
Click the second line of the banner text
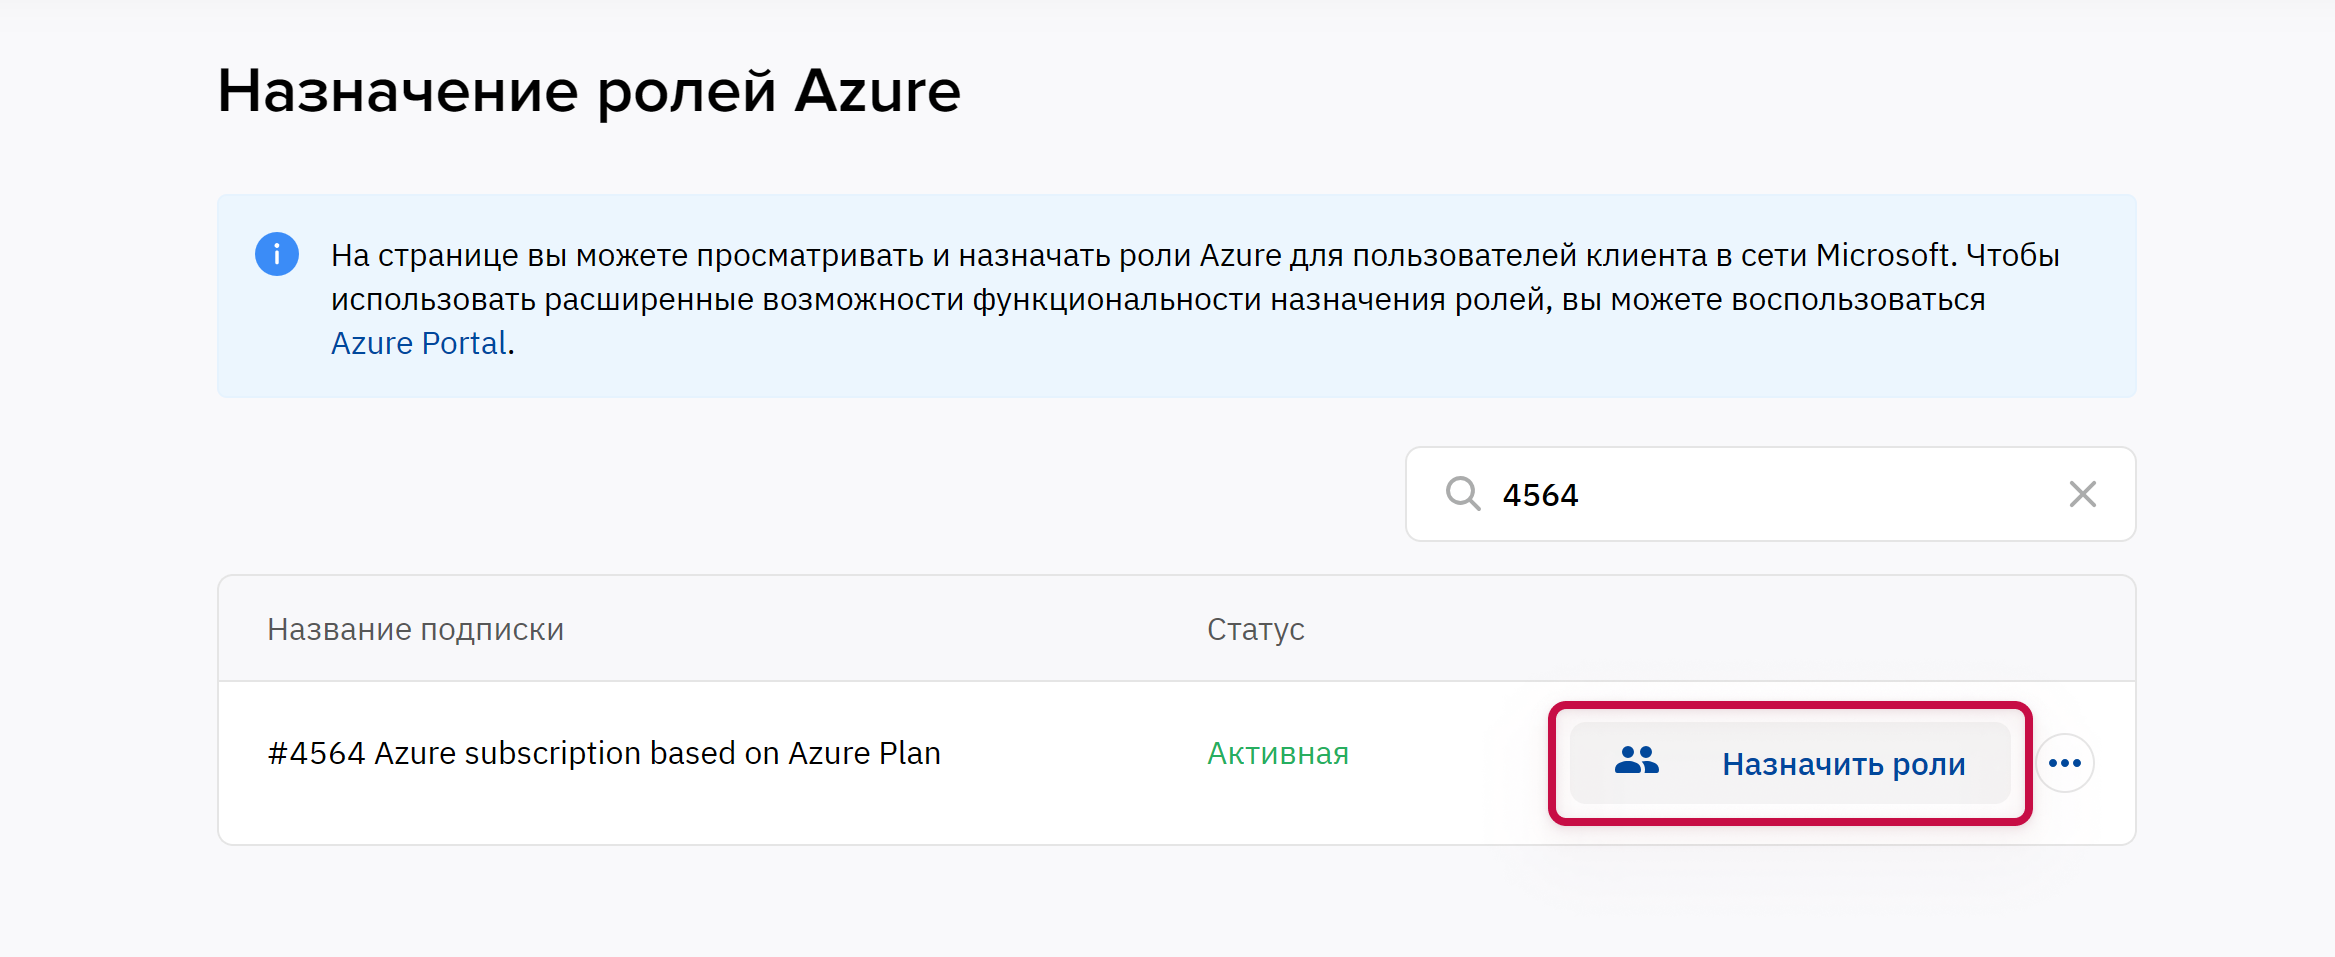(1157, 299)
